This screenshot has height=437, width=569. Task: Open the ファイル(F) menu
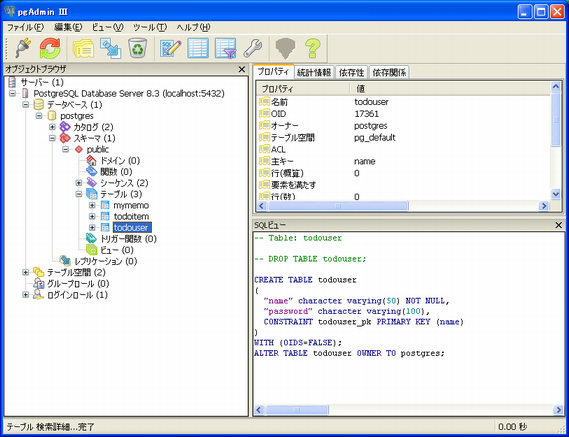point(25,27)
